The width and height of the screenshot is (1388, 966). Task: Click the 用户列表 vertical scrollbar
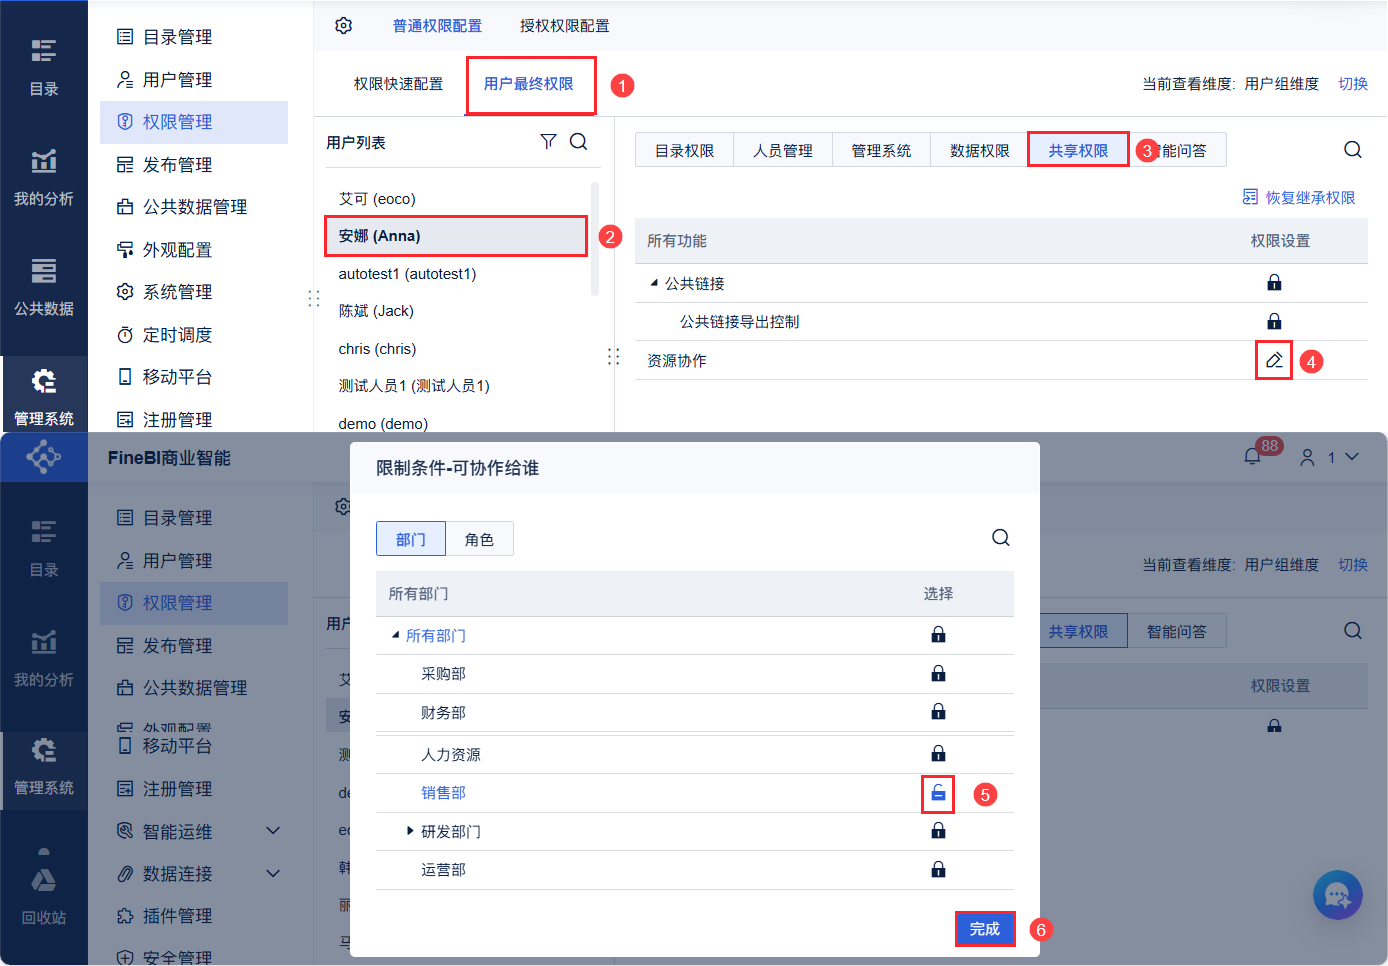(595, 238)
